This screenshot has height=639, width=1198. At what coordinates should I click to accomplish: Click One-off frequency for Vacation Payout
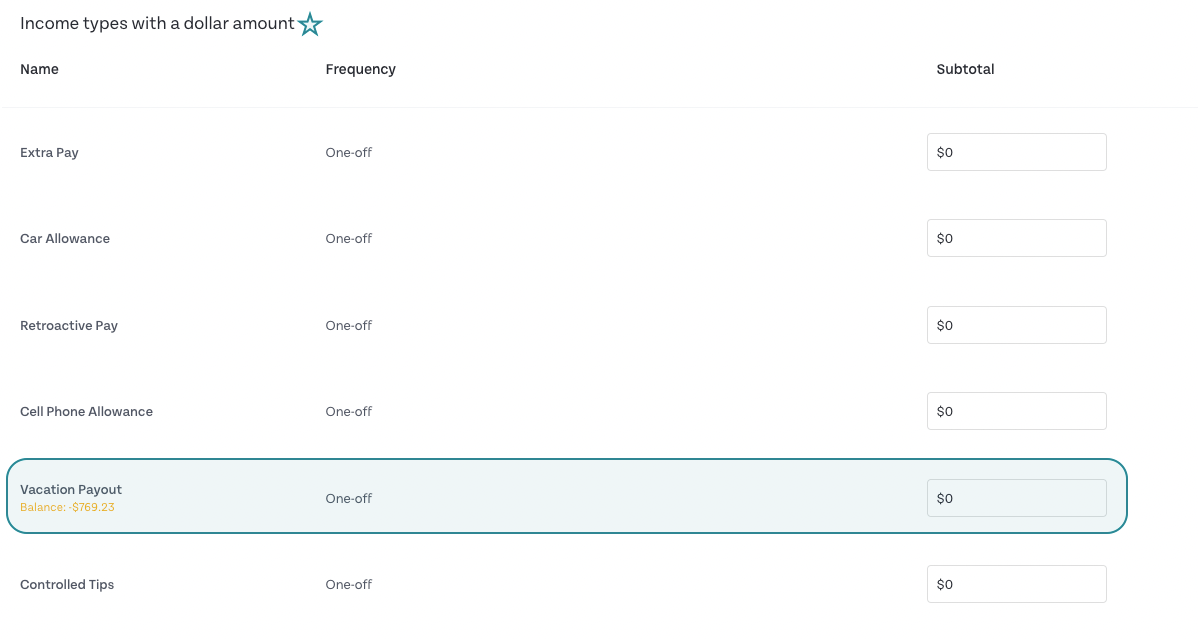(x=348, y=498)
